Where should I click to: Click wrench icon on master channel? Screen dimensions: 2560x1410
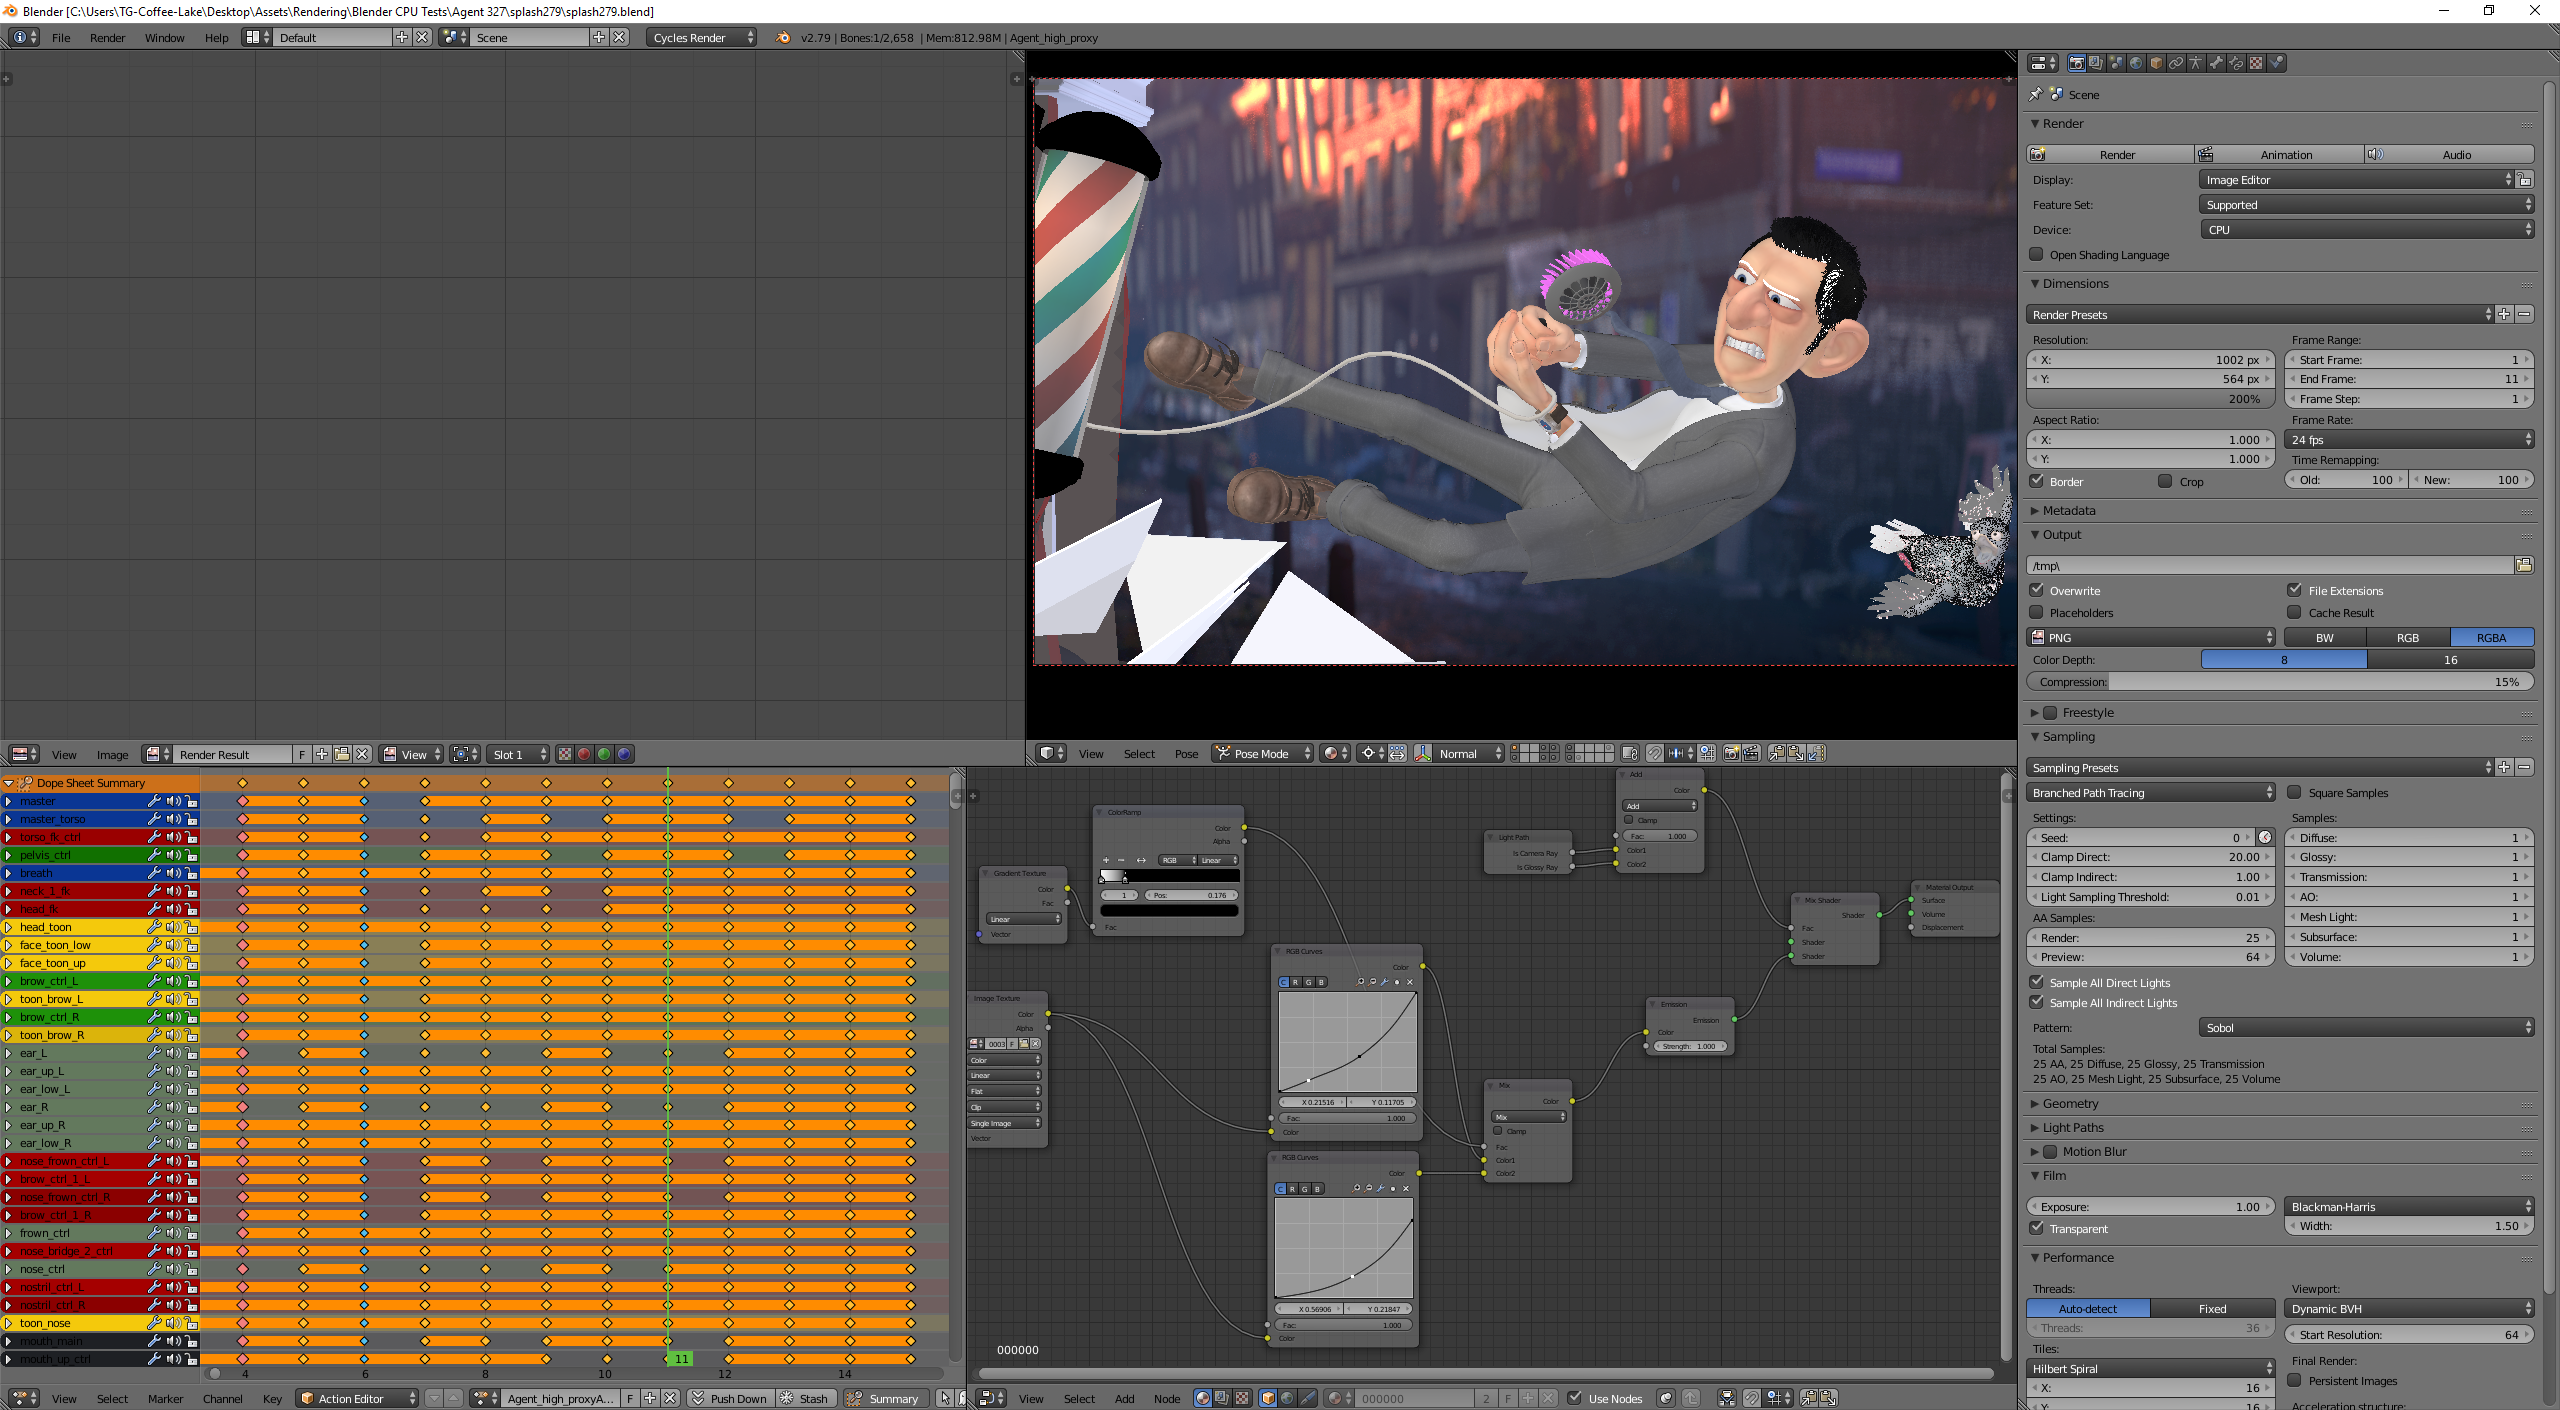154,801
